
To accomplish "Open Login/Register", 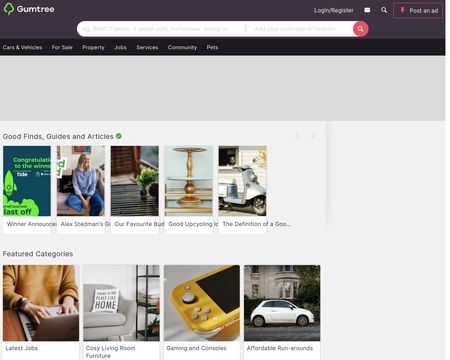I will click(x=334, y=10).
